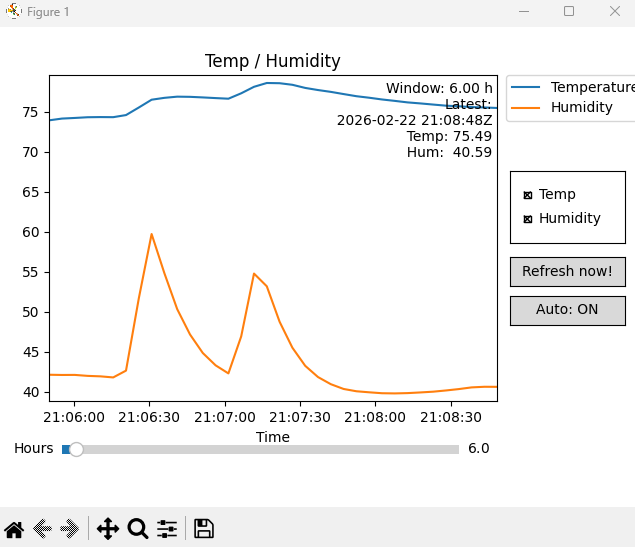Click the Humidity legend entry
Image resolution: width=635 pixels, height=547 pixels.
pyautogui.click(x=581, y=108)
